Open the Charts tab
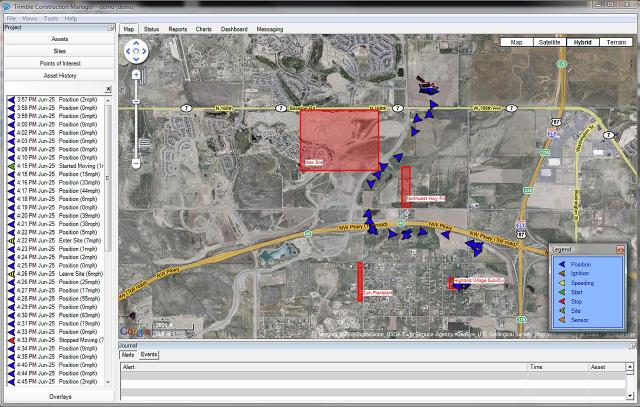640x407 pixels. (x=203, y=29)
